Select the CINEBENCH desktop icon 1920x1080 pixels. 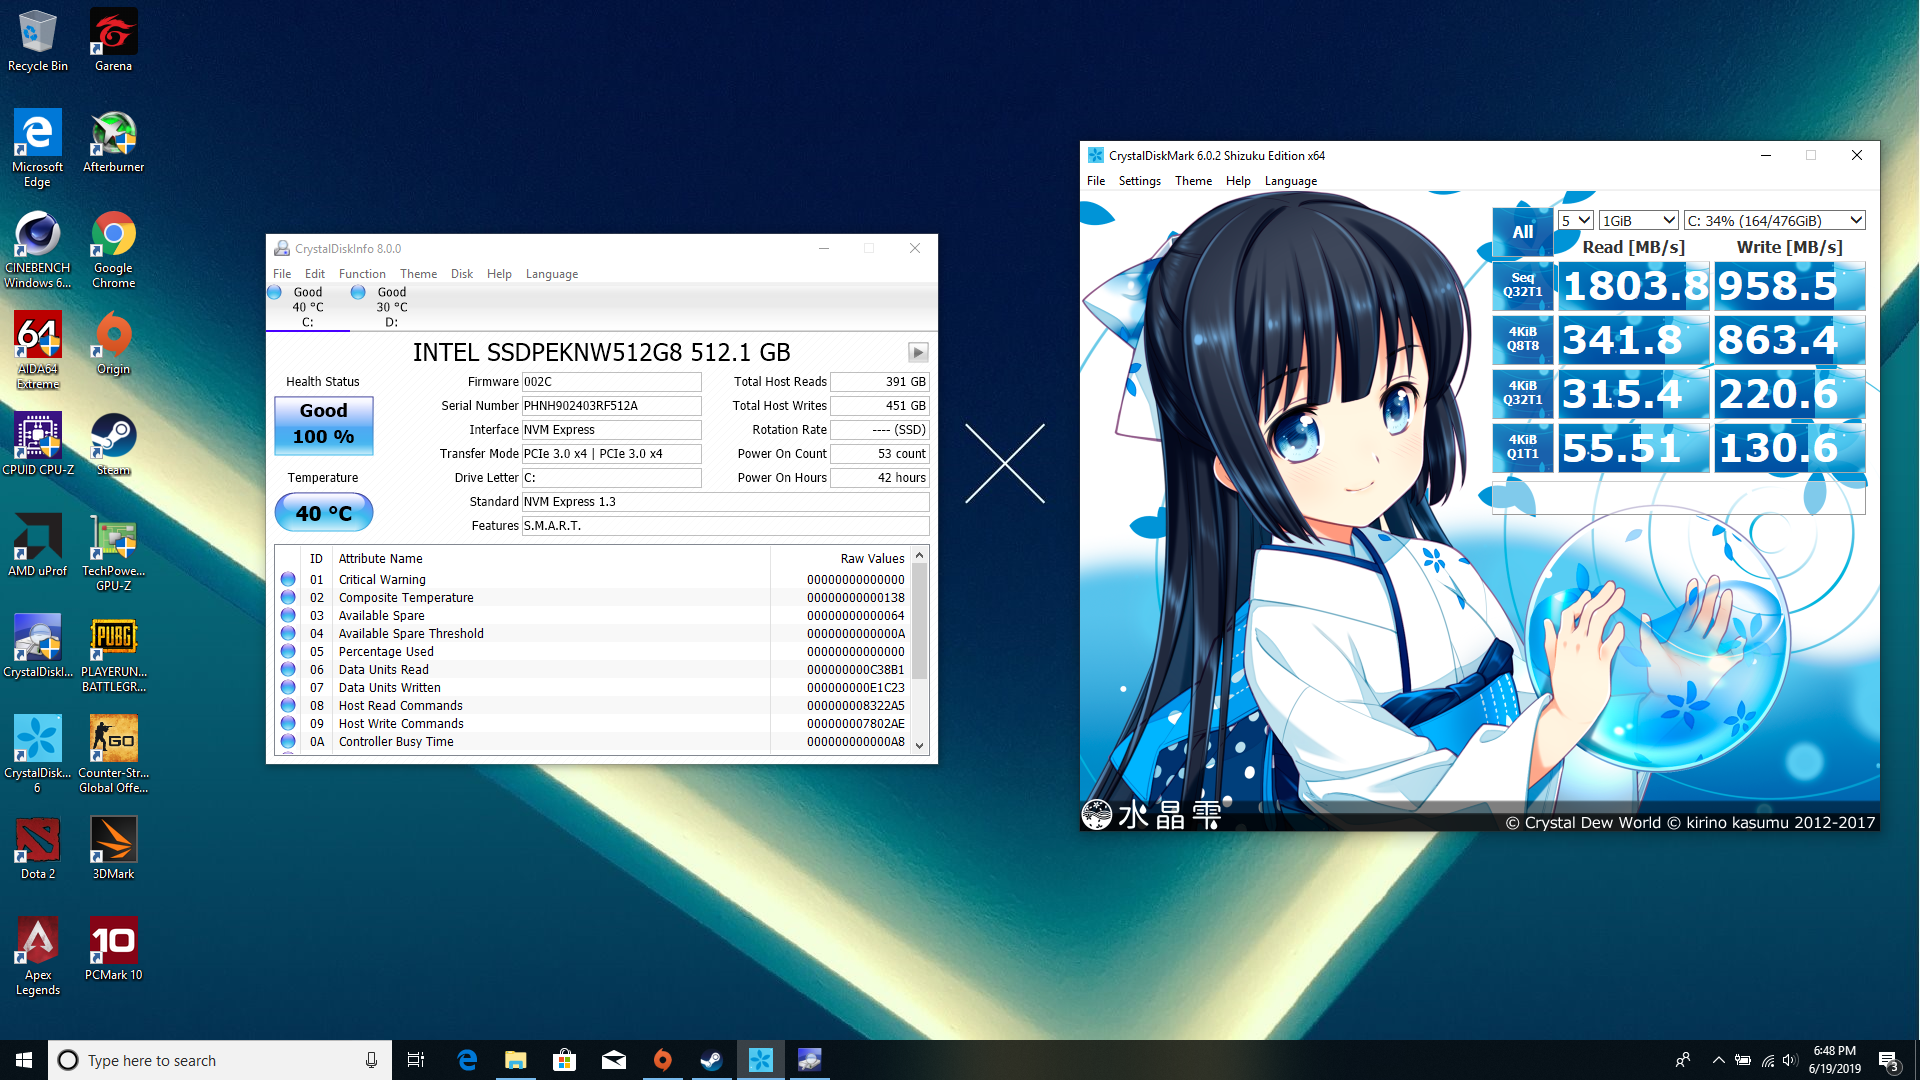point(38,250)
